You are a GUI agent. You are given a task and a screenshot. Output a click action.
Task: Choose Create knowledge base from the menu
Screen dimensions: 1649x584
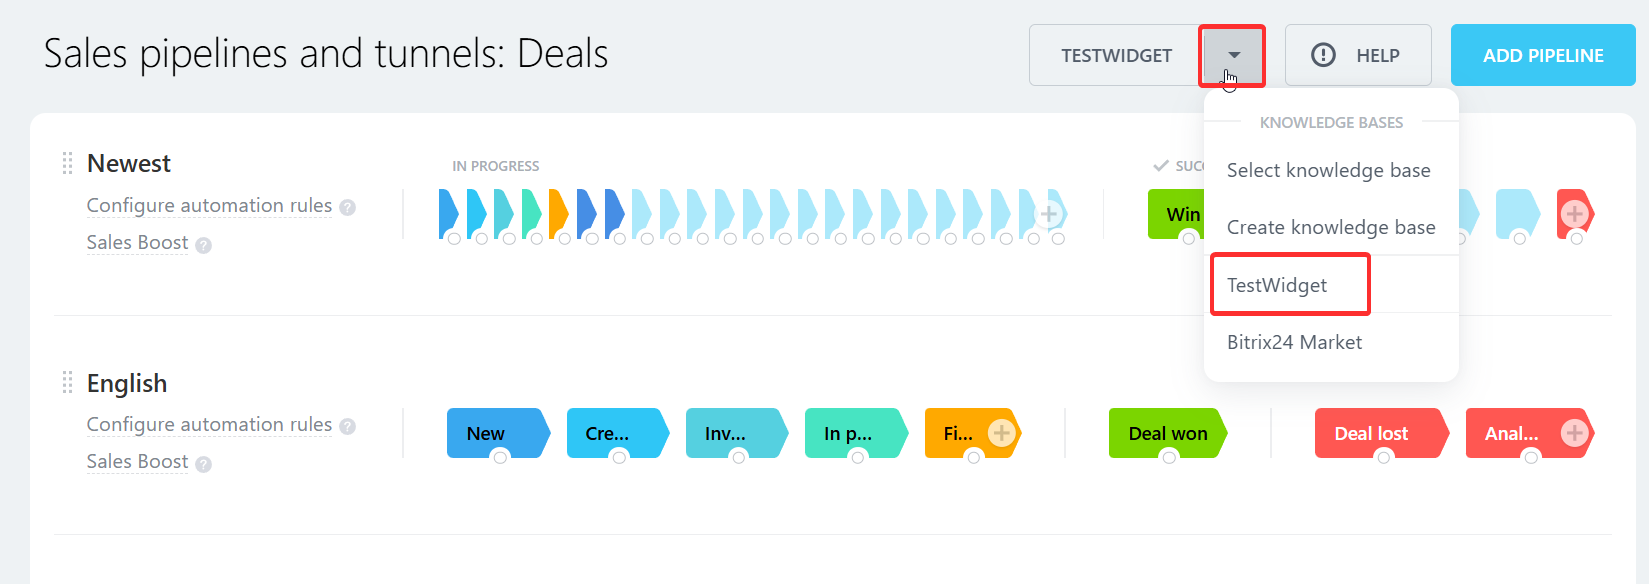pyautogui.click(x=1331, y=227)
